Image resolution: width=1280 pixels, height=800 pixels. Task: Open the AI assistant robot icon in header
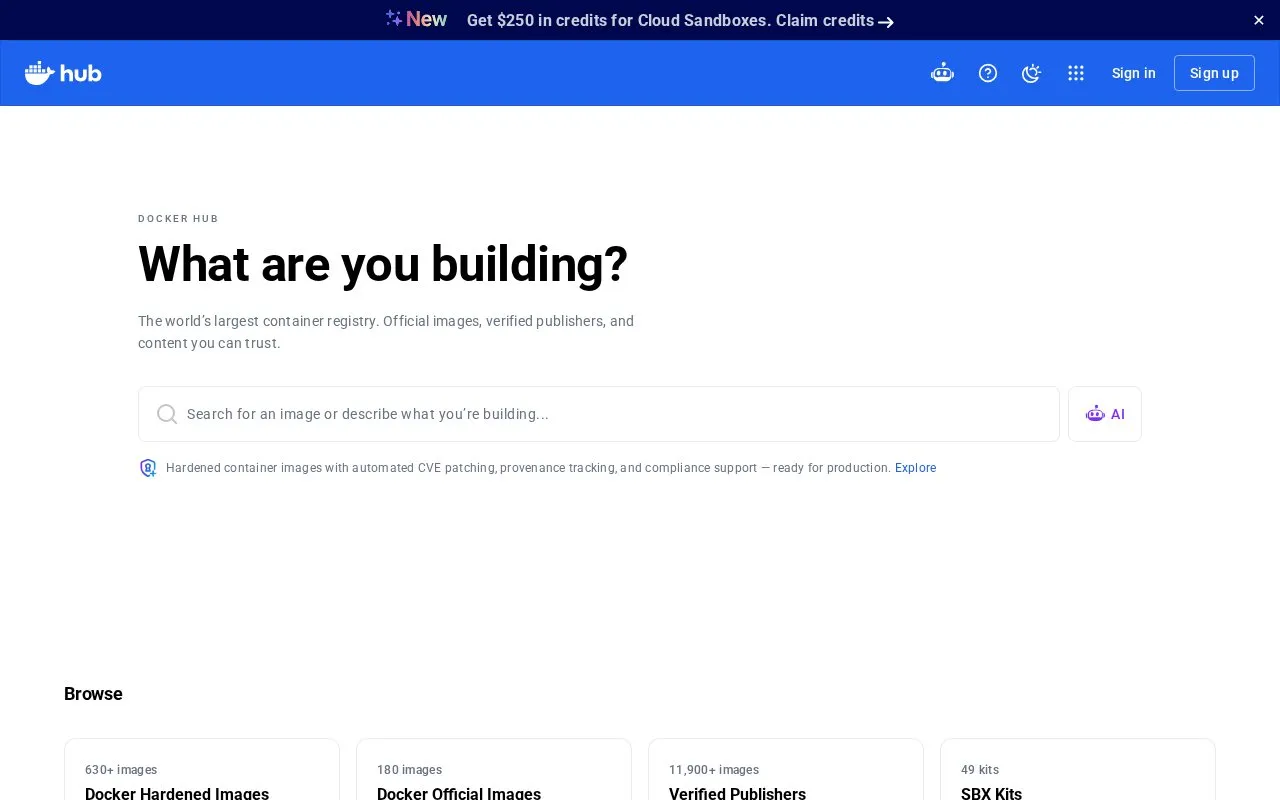pos(942,73)
